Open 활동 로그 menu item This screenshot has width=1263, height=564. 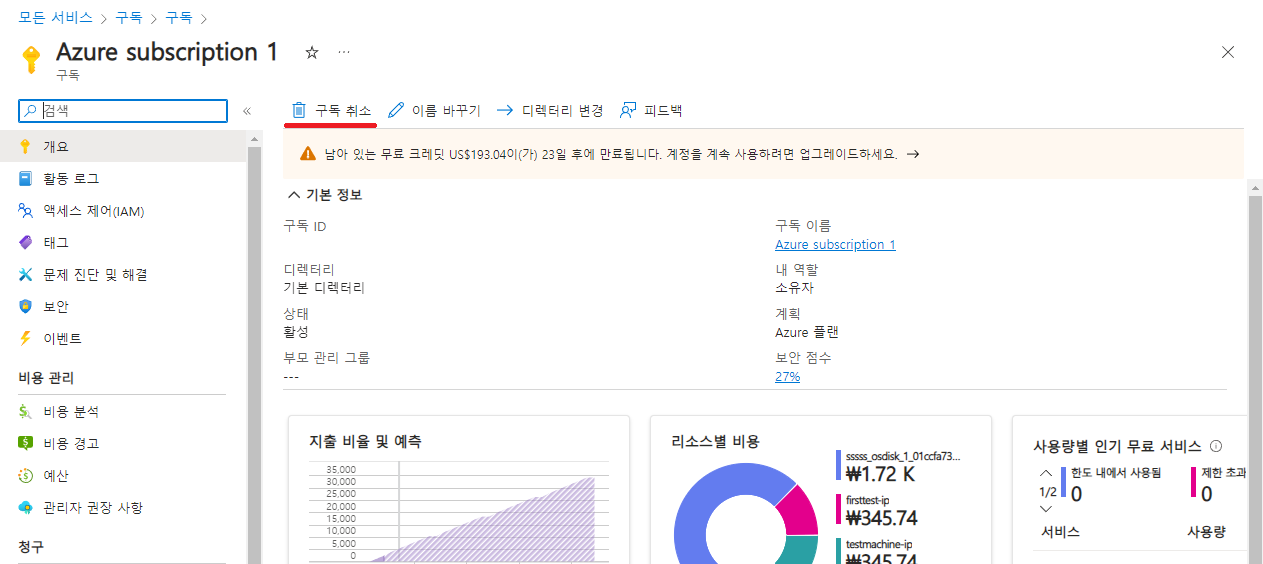123,179
